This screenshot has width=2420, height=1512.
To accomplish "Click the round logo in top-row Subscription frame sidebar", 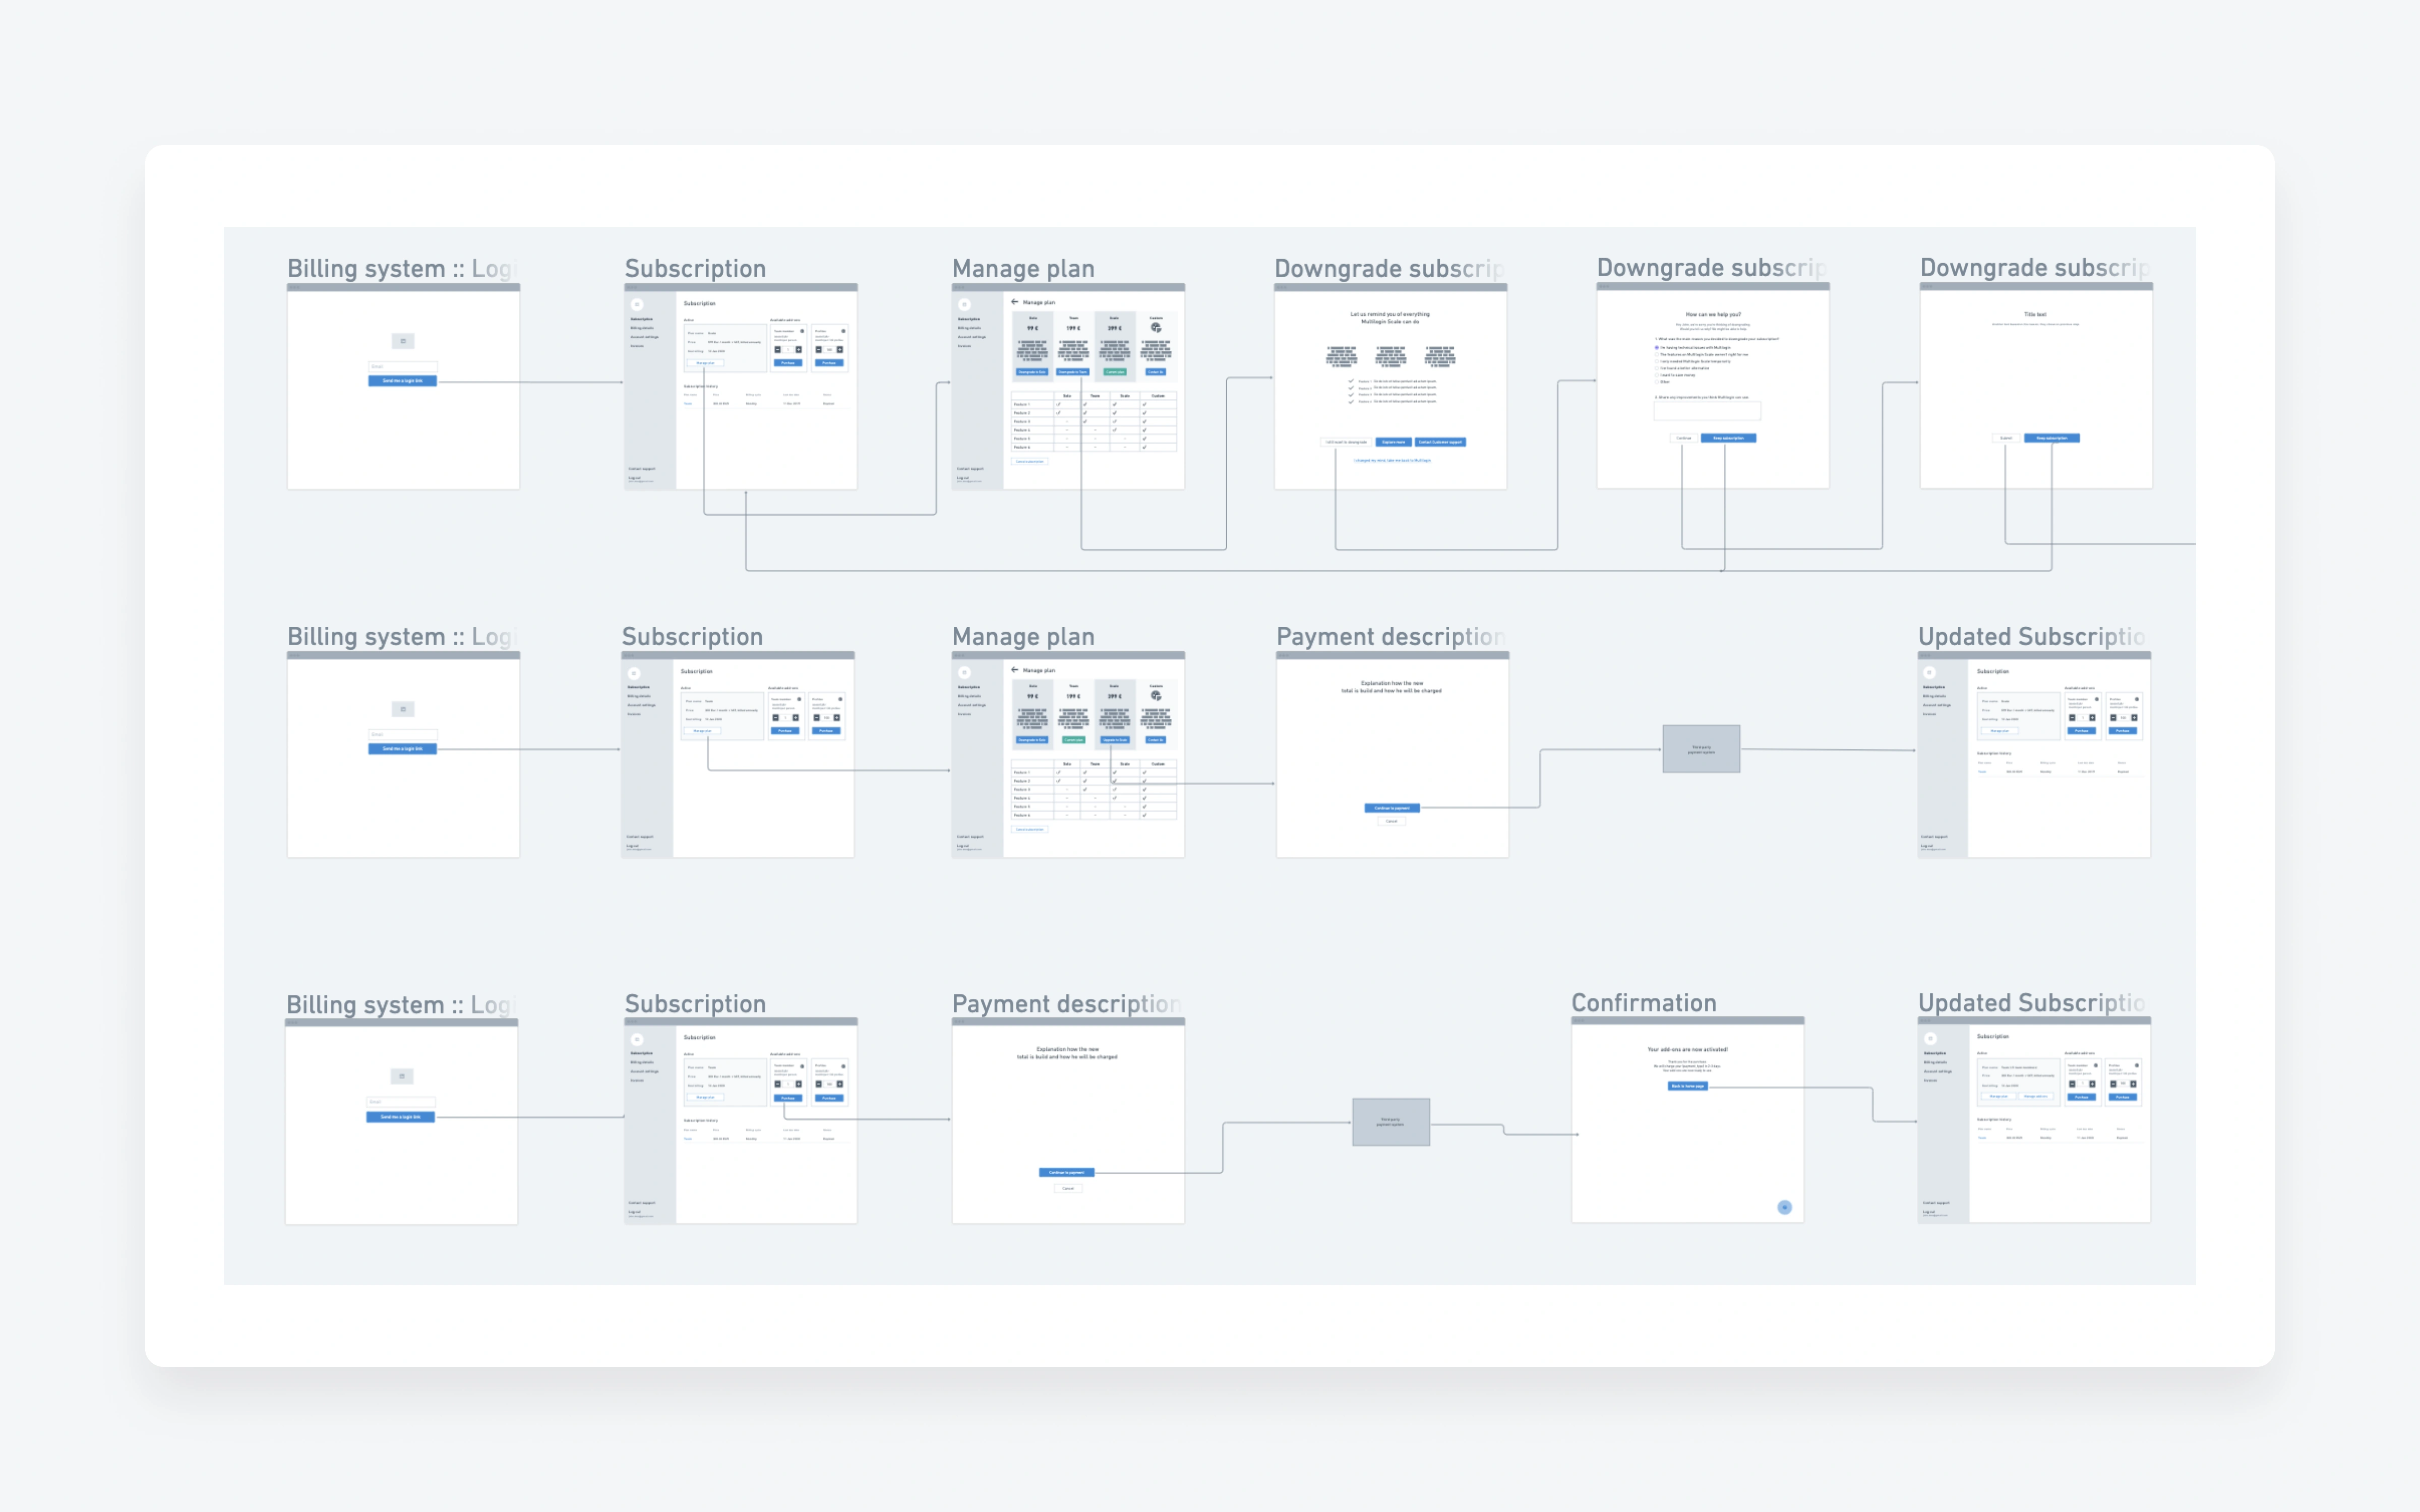I will (x=637, y=304).
